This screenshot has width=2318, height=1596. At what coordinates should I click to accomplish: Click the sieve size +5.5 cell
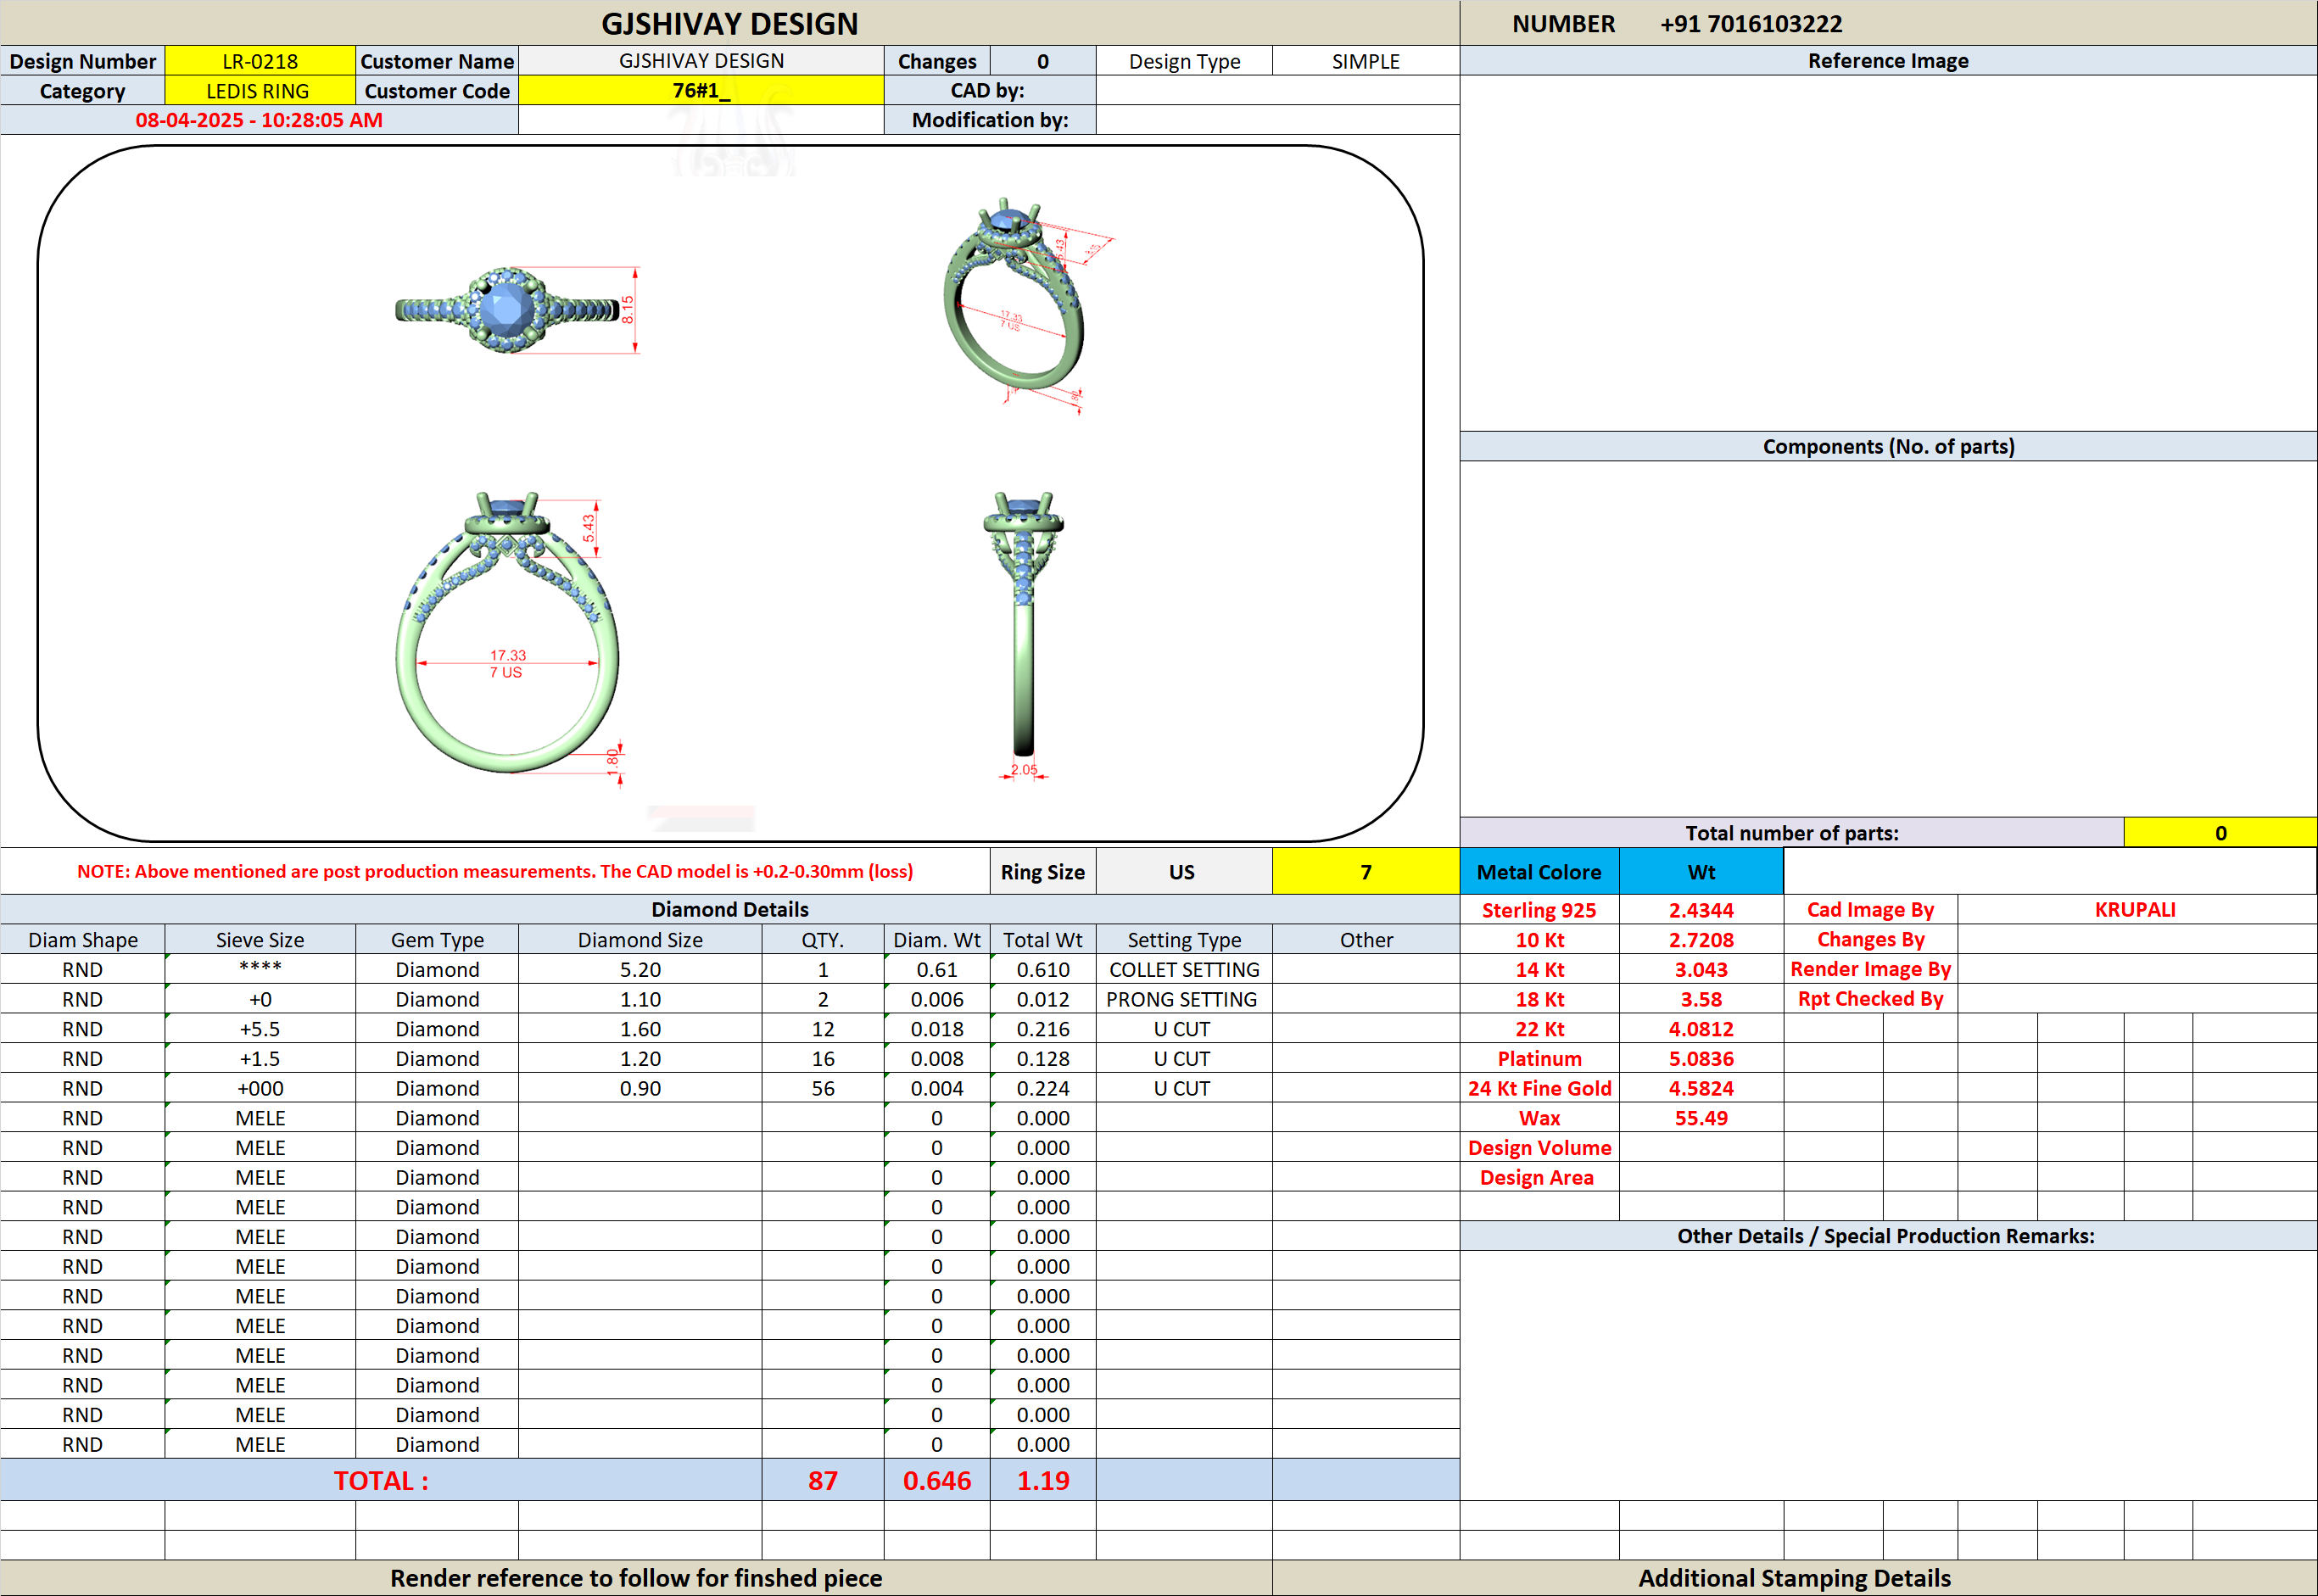[x=260, y=1029]
